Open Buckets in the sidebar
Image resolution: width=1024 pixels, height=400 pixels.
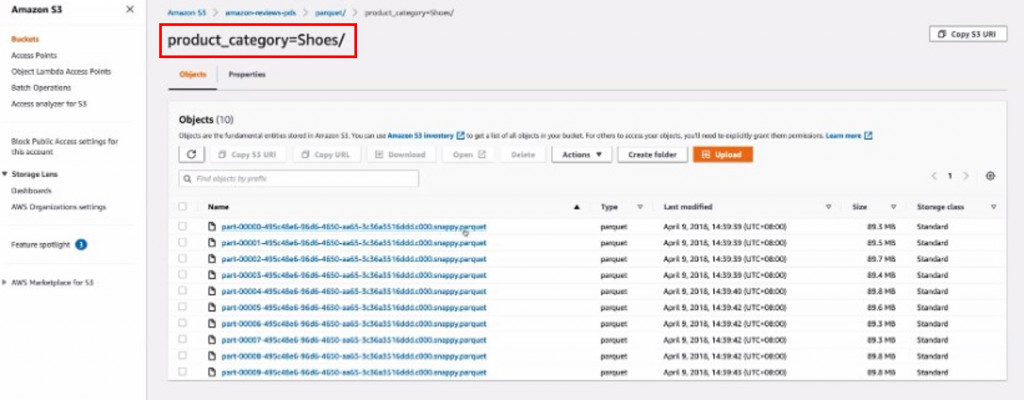click(x=25, y=39)
